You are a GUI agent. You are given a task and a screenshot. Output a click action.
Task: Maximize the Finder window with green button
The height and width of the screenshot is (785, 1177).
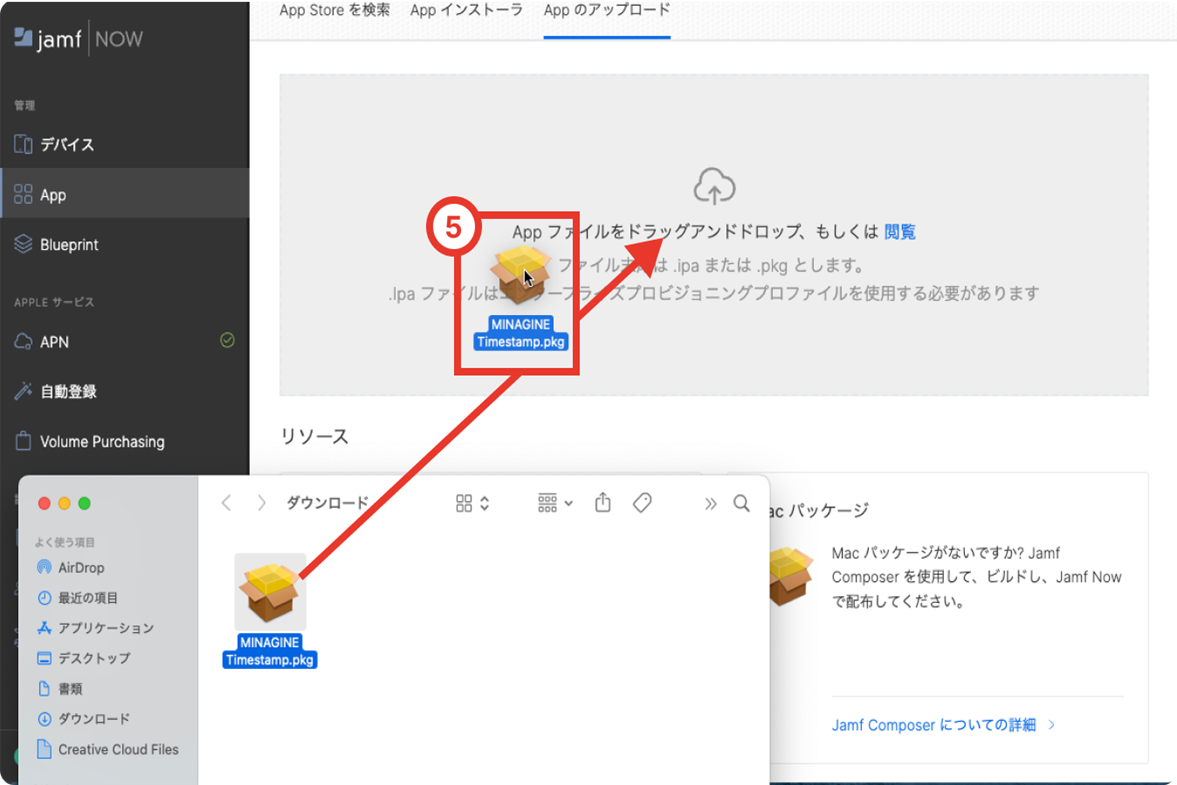pos(85,504)
